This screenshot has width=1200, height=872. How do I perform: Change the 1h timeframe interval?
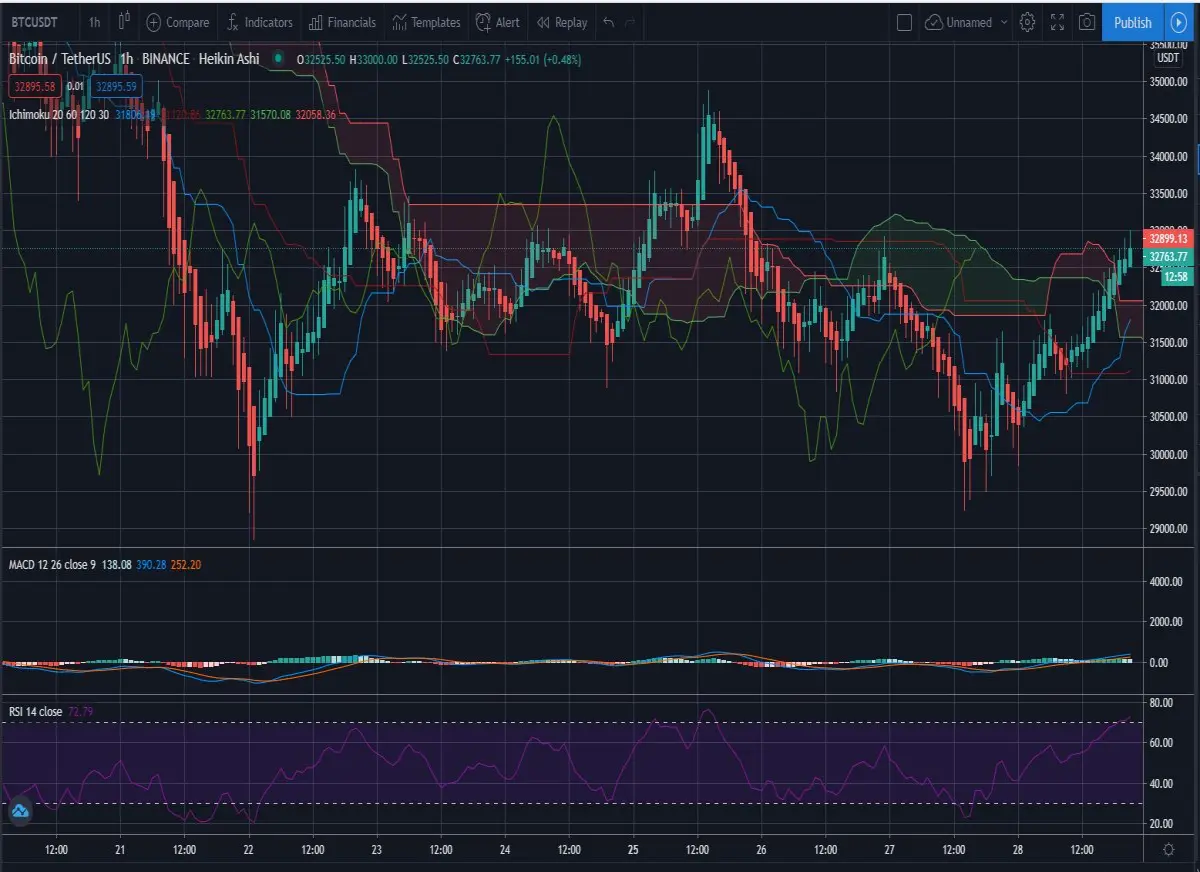click(x=94, y=22)
